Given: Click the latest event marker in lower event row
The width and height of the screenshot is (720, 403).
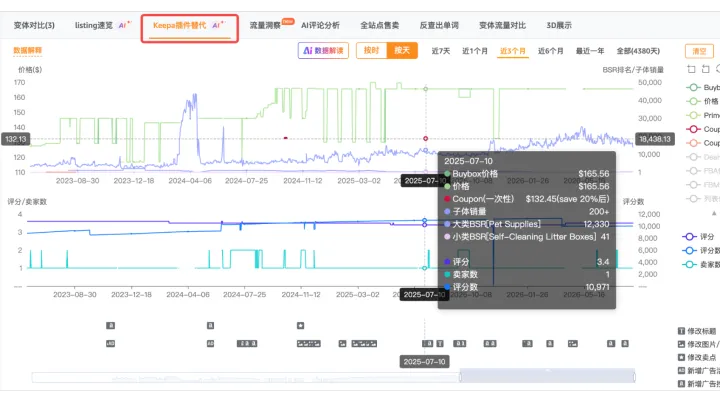Looking at the screenshot, I should click(625, 343).
